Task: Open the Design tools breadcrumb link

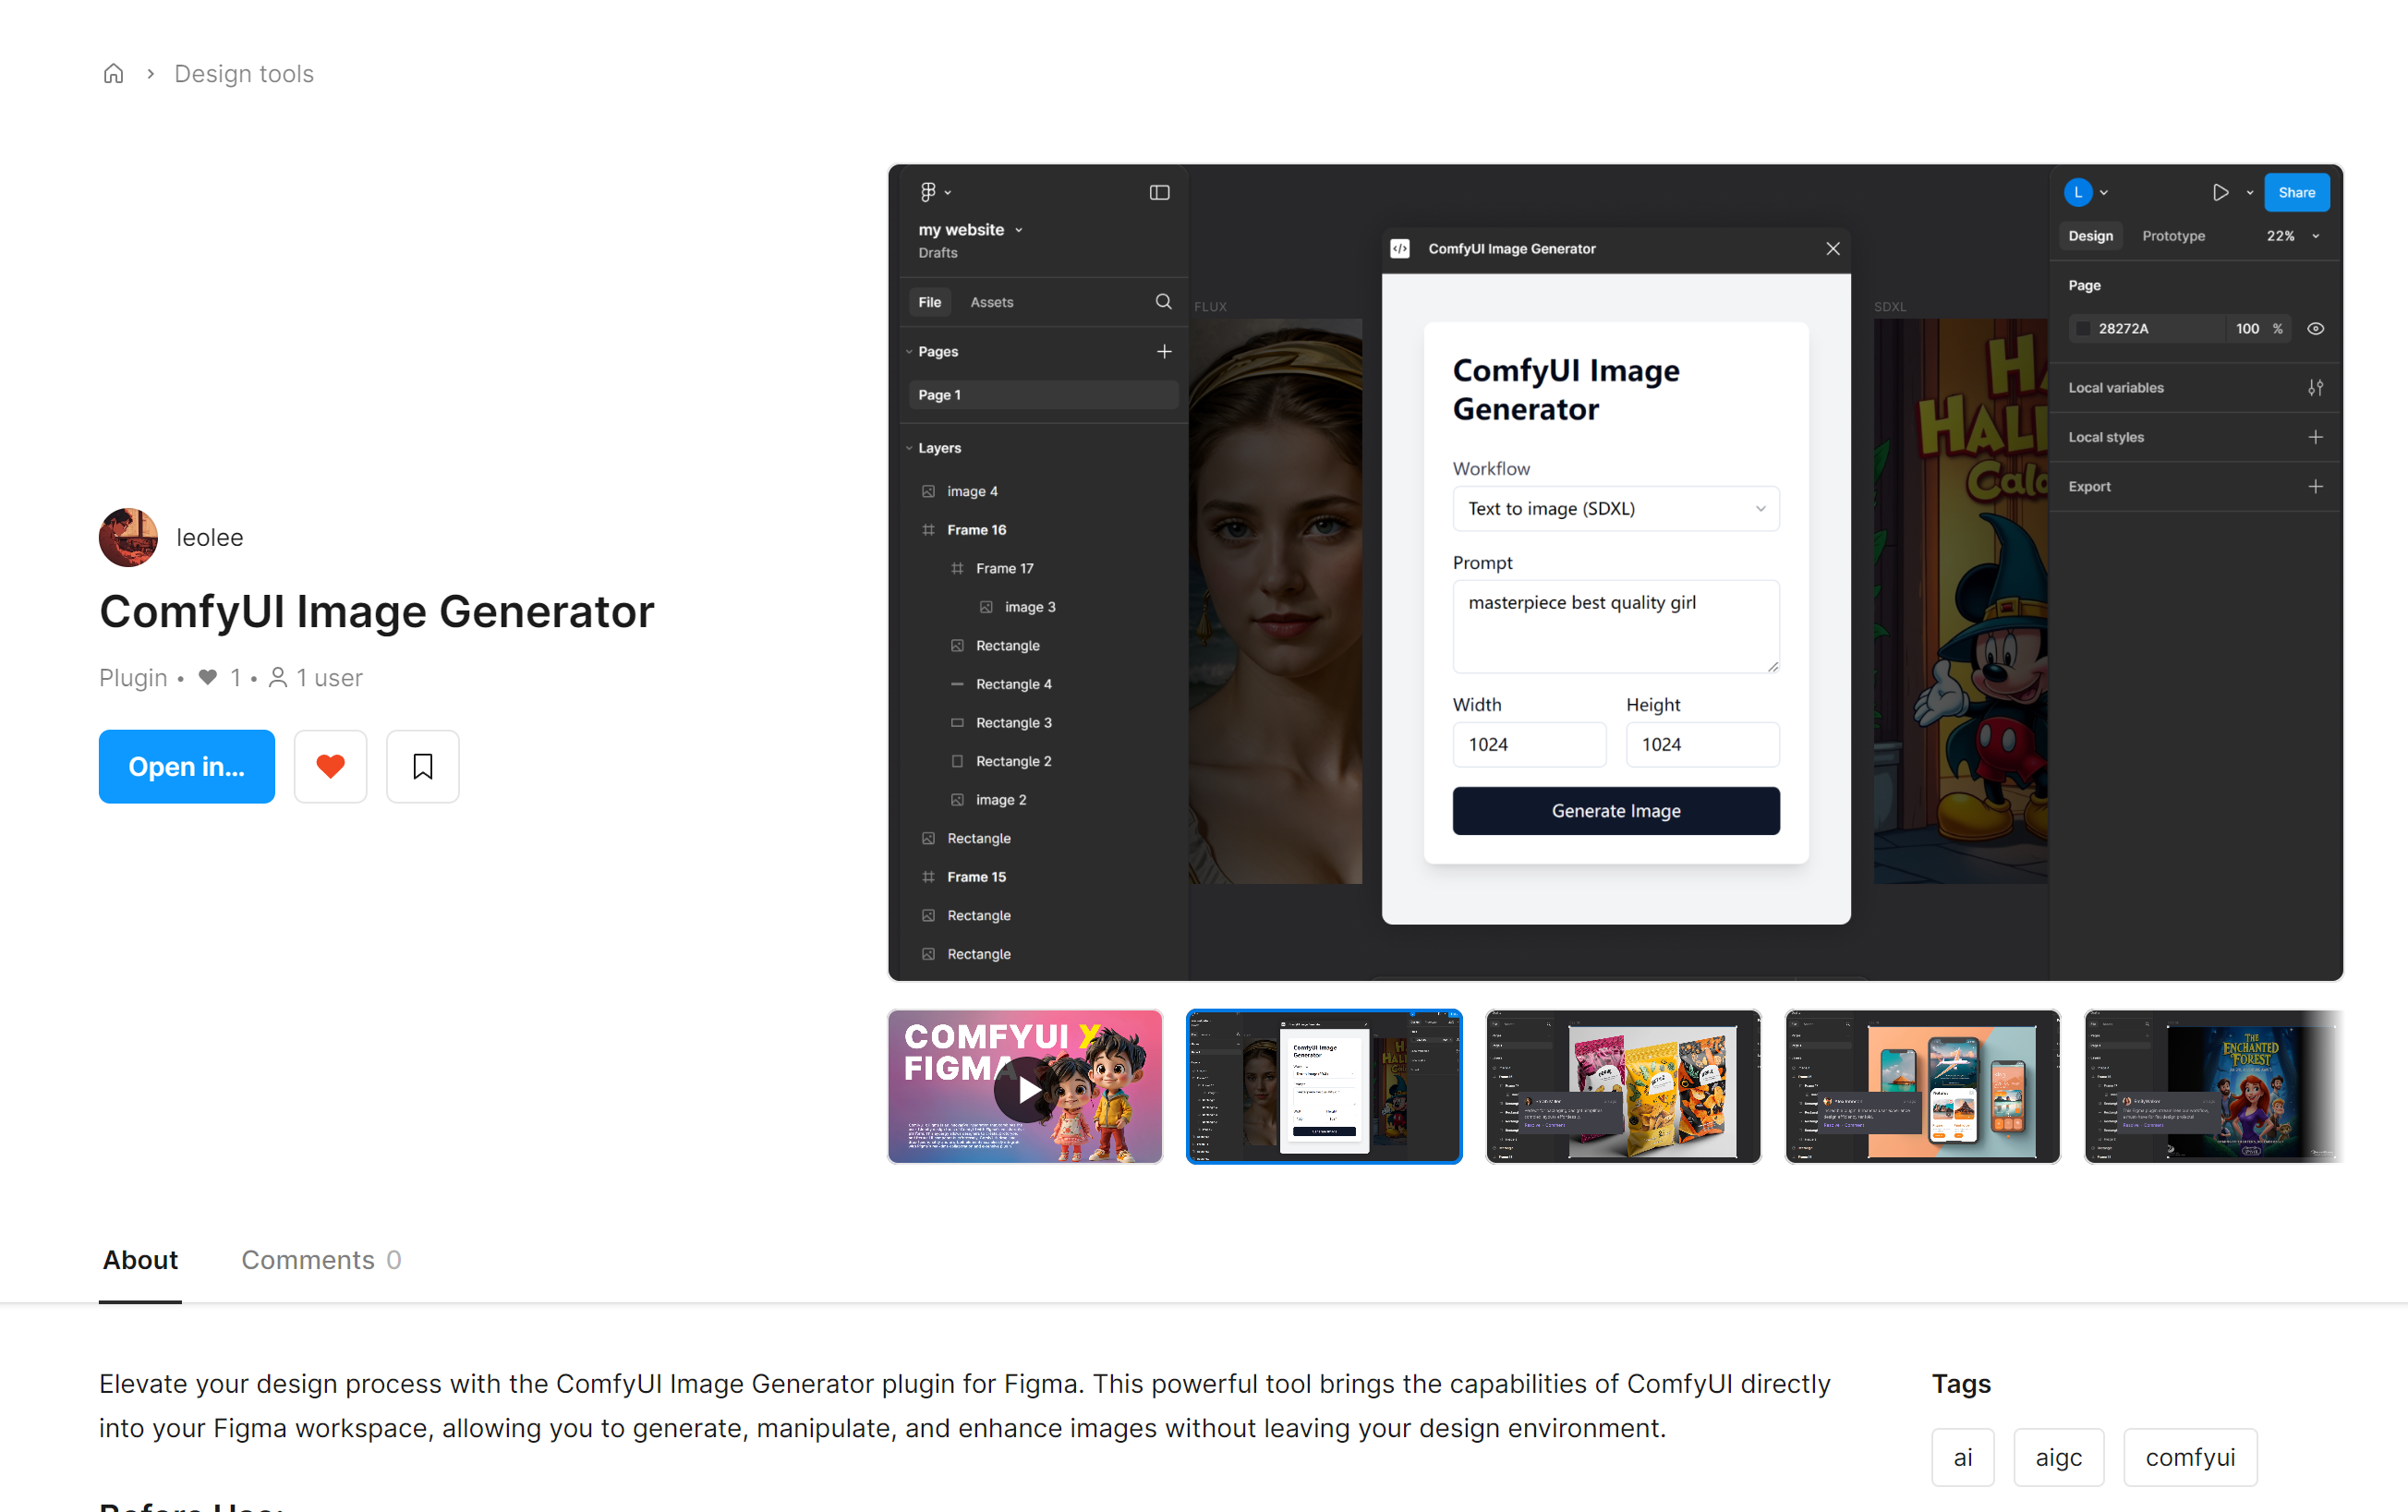Action: [x=244, y=74]
